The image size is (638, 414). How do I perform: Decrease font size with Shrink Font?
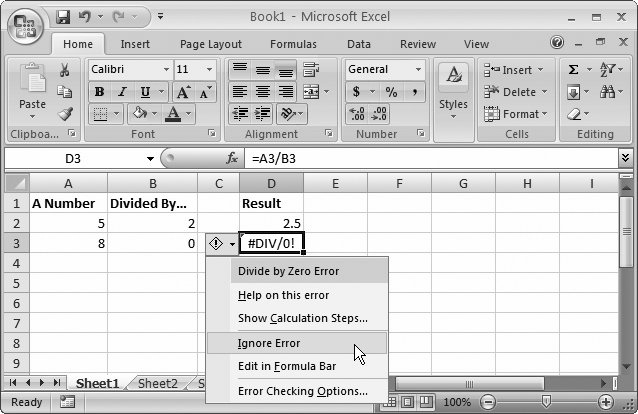(205, 92)
